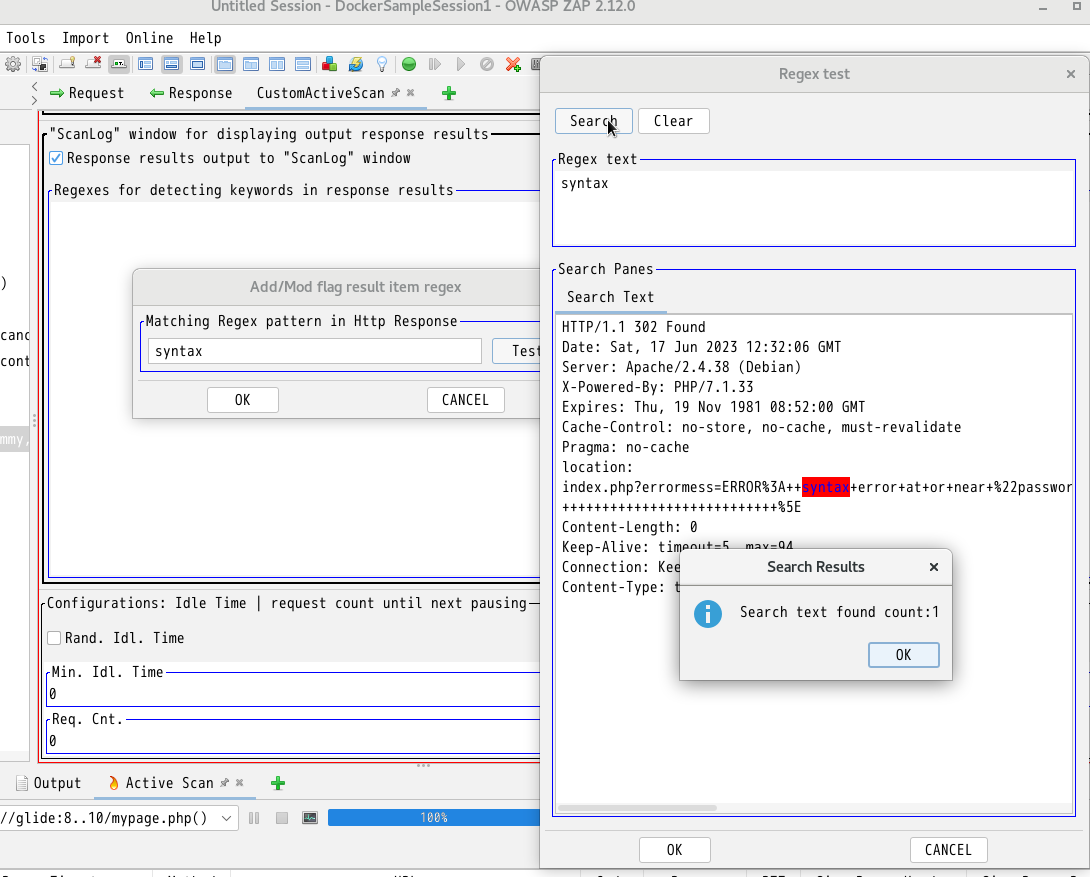The width and height of the screenshot is (1090, 877).
Task: Open scan progress details via the monitor icon
Action: [310, 817]
